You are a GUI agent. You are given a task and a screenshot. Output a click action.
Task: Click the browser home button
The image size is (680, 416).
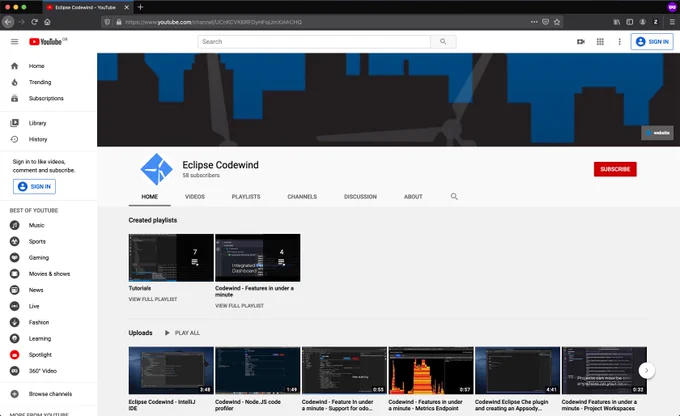click(48, 22)
